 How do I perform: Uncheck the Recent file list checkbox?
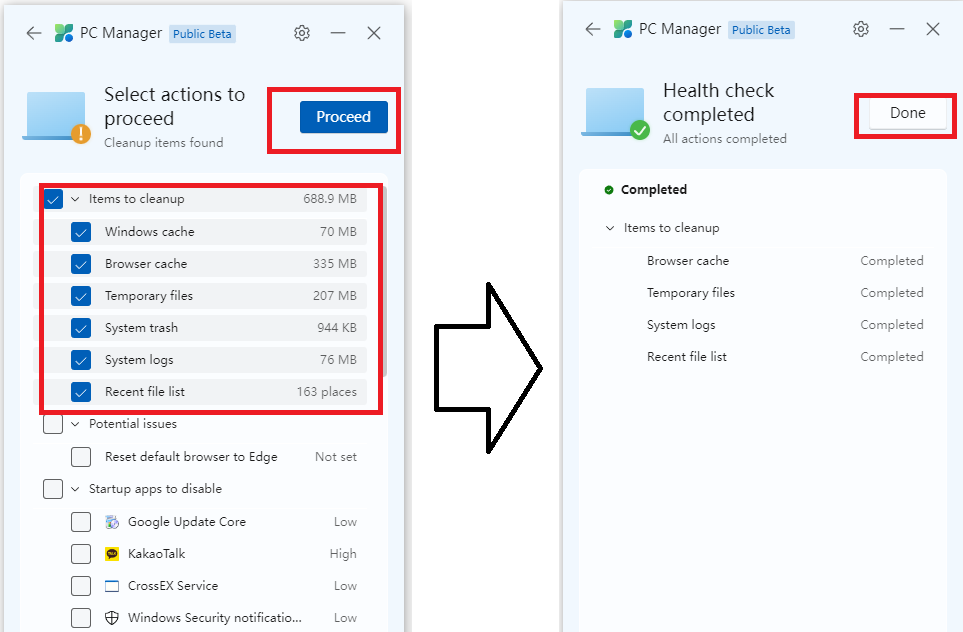[81, 392]
